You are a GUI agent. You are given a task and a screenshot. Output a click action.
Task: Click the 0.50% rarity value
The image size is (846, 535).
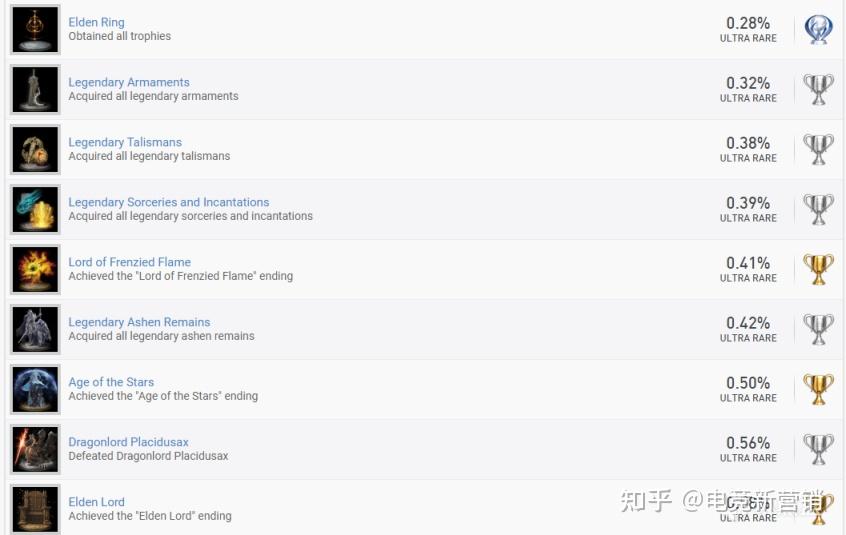pos(748,383)
